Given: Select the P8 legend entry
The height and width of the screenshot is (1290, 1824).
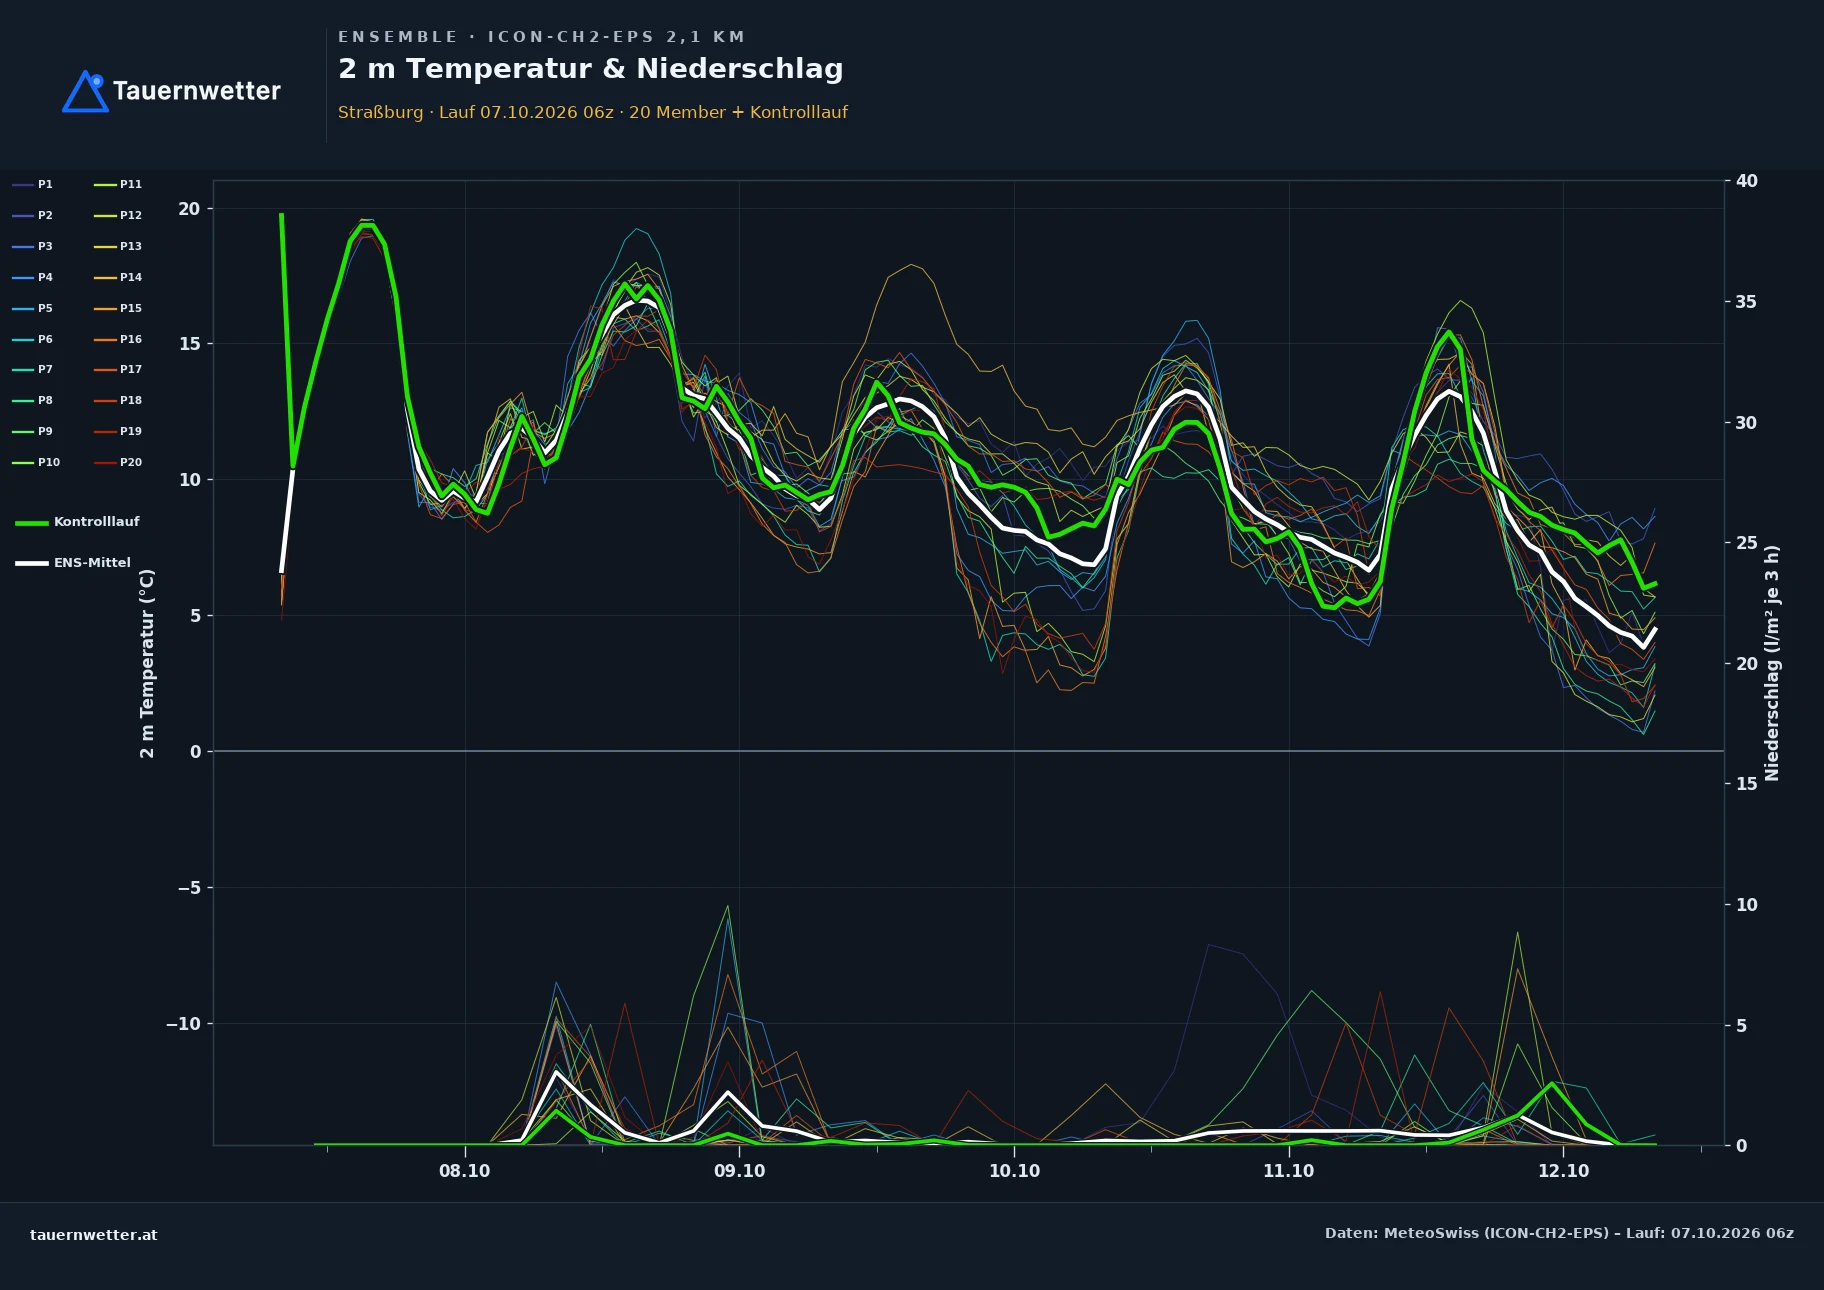Looking at the screenshot, I should click(33, 400).
